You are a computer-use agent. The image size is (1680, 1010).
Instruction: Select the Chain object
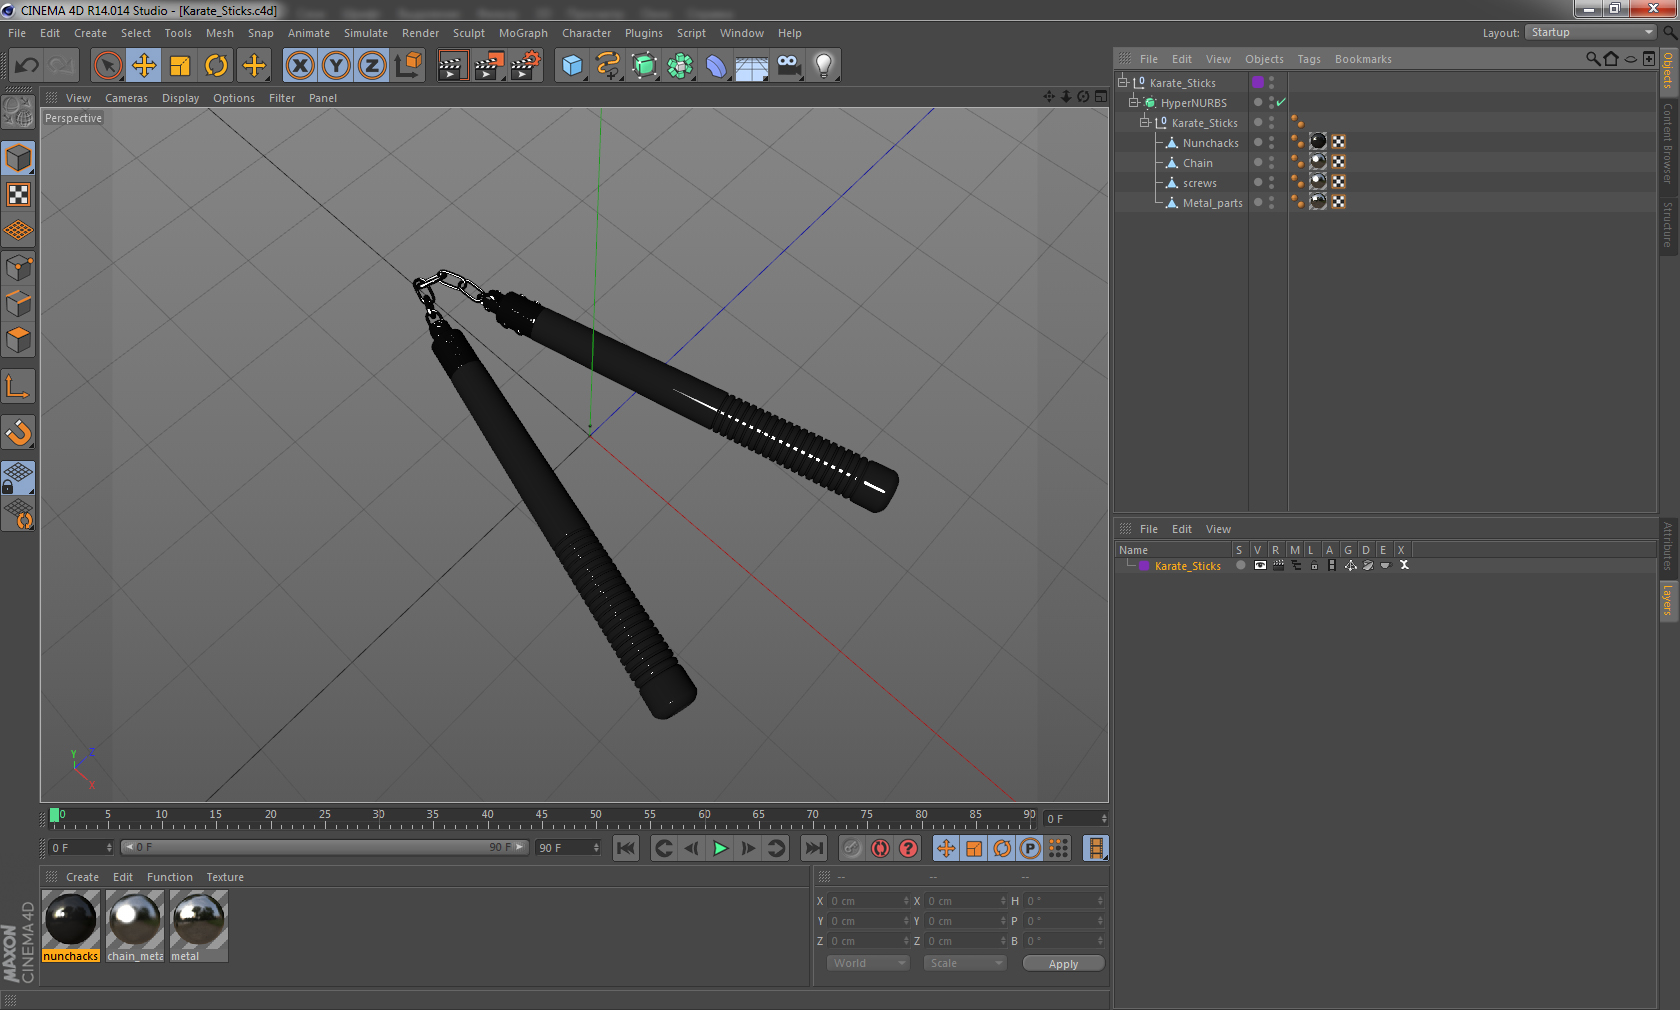coord(1198,163)
